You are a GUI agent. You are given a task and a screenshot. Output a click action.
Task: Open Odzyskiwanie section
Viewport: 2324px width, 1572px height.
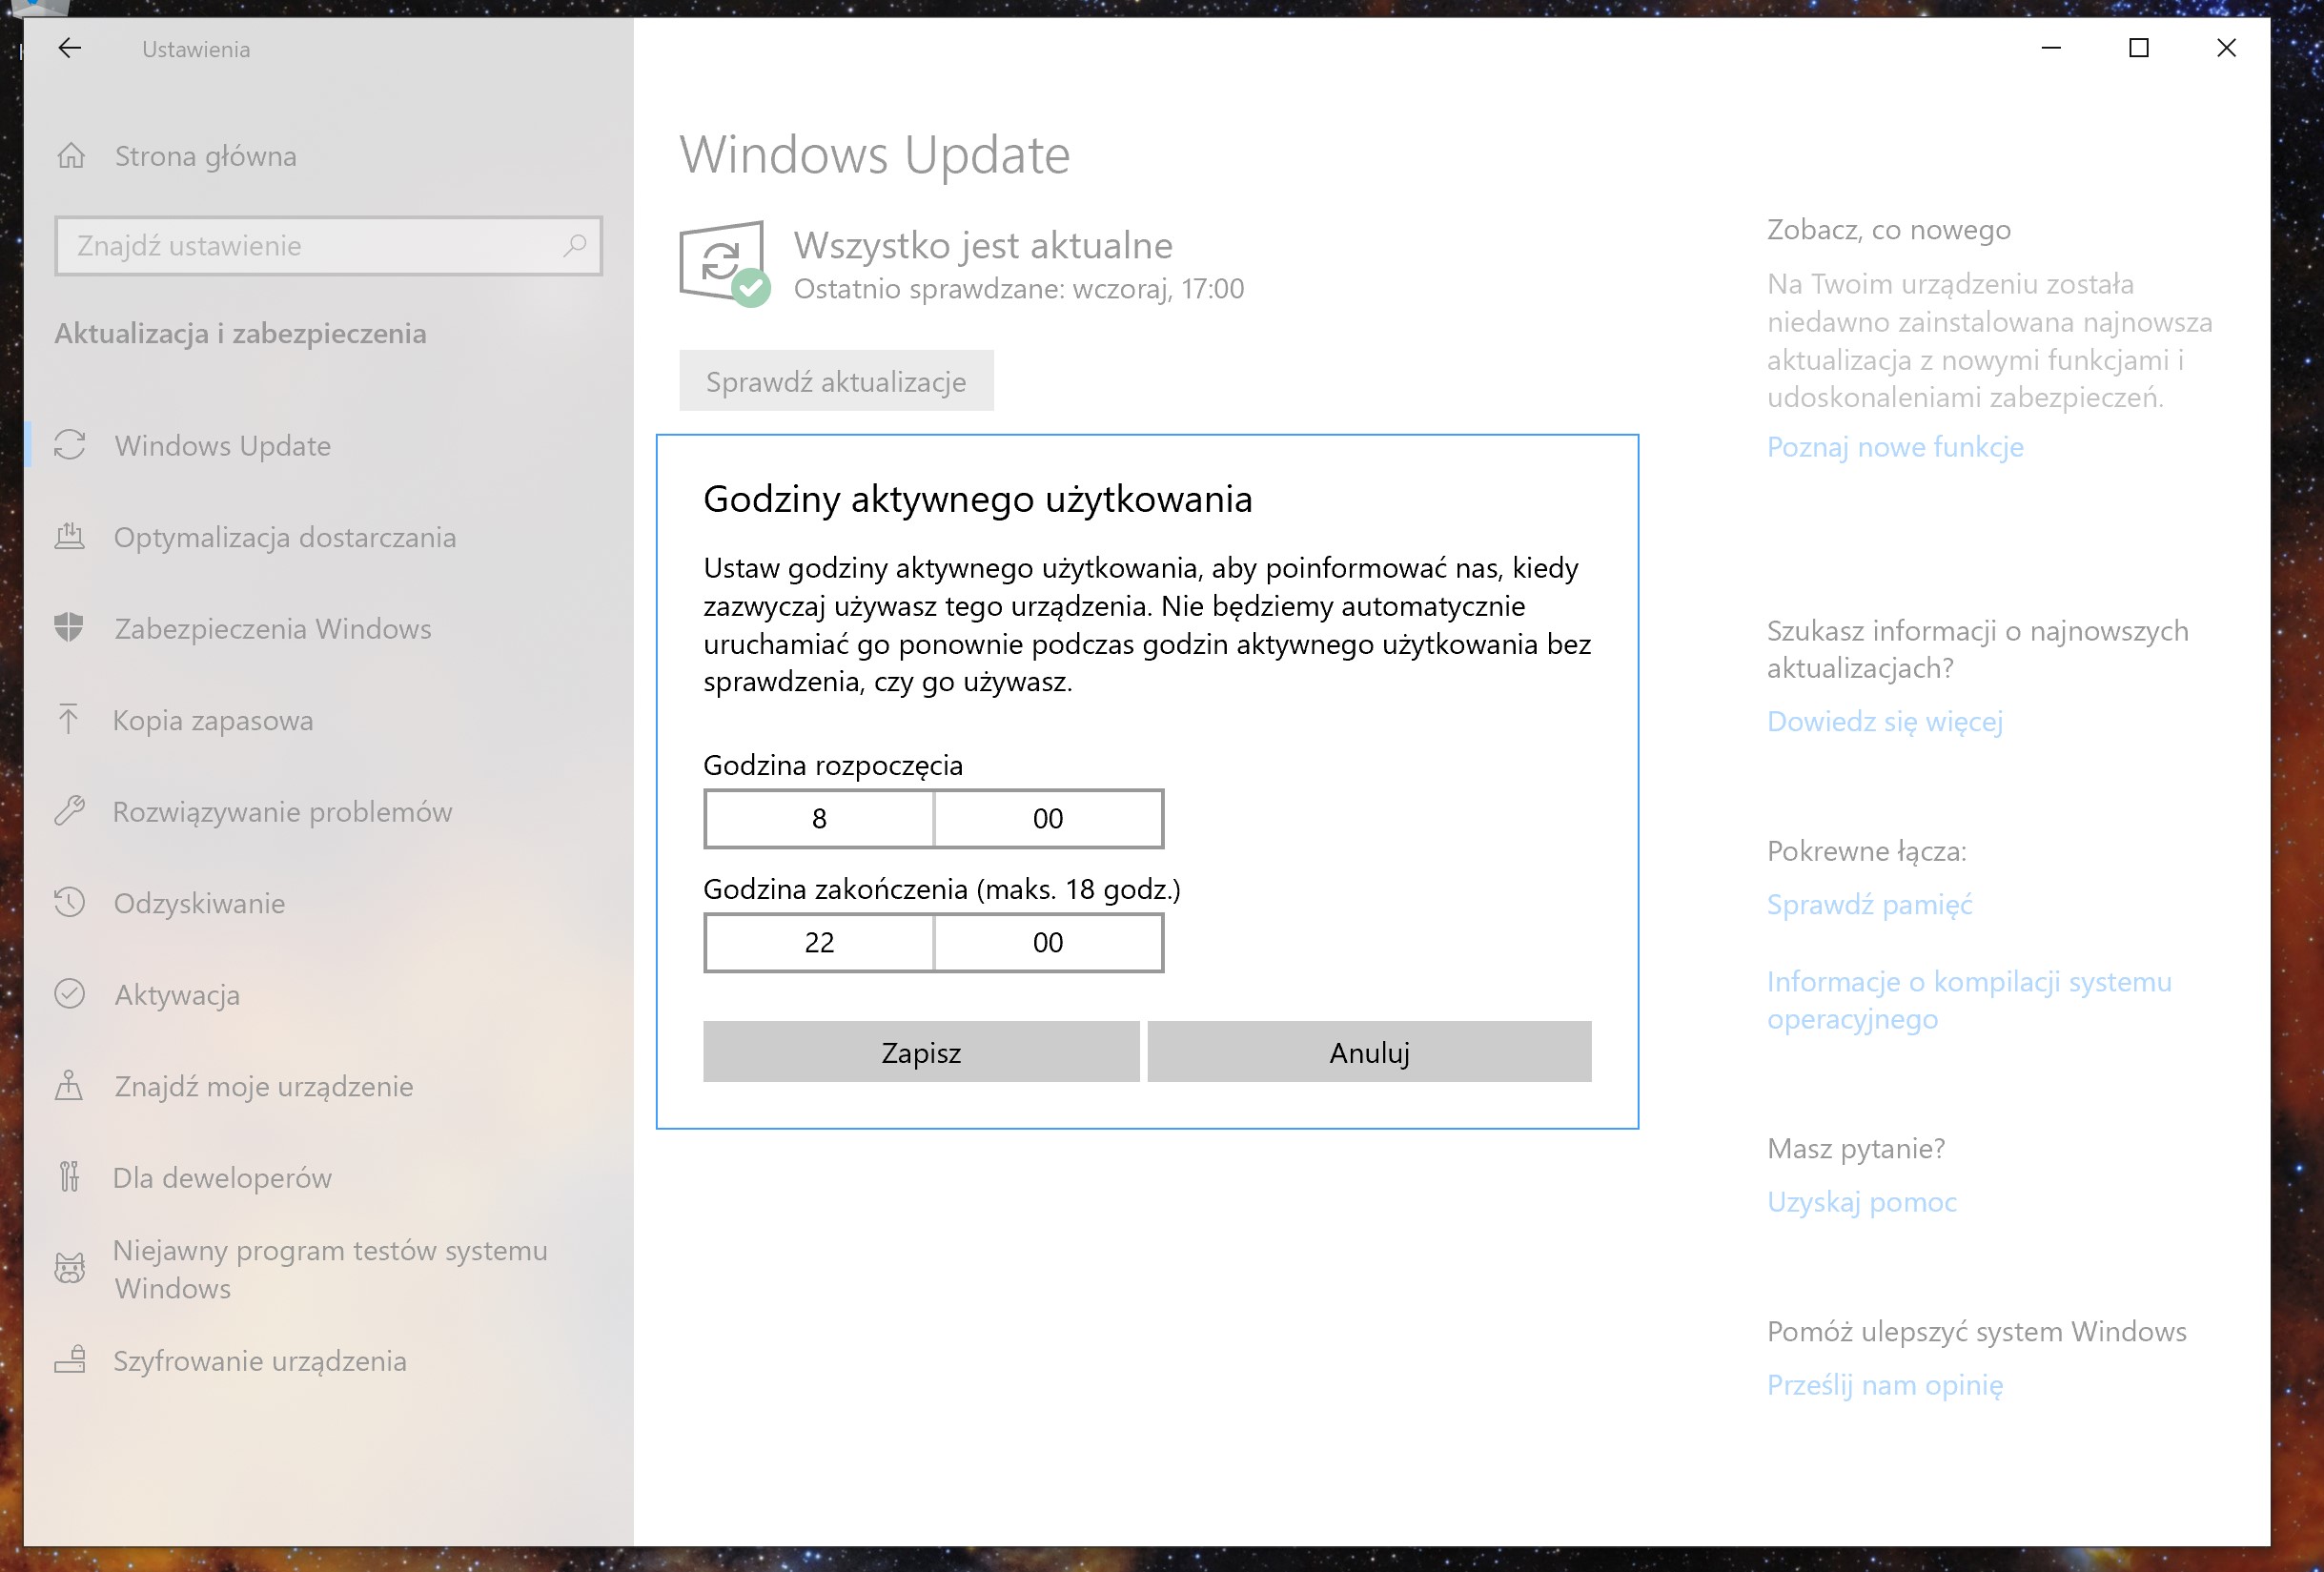329,903
